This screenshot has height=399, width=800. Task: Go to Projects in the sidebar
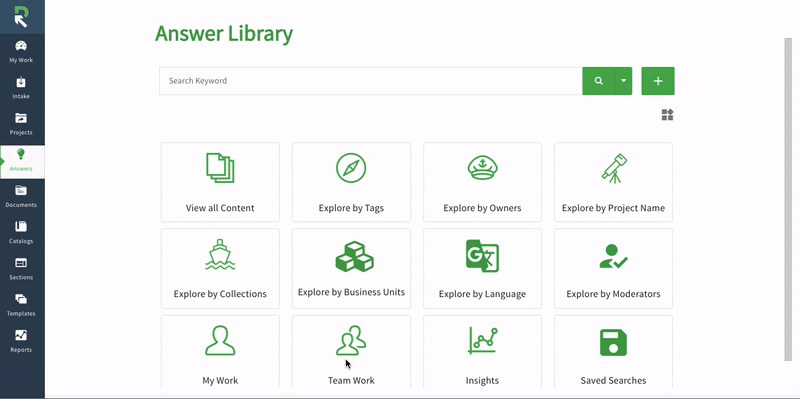pyautogui.click(x=21, y=124)
